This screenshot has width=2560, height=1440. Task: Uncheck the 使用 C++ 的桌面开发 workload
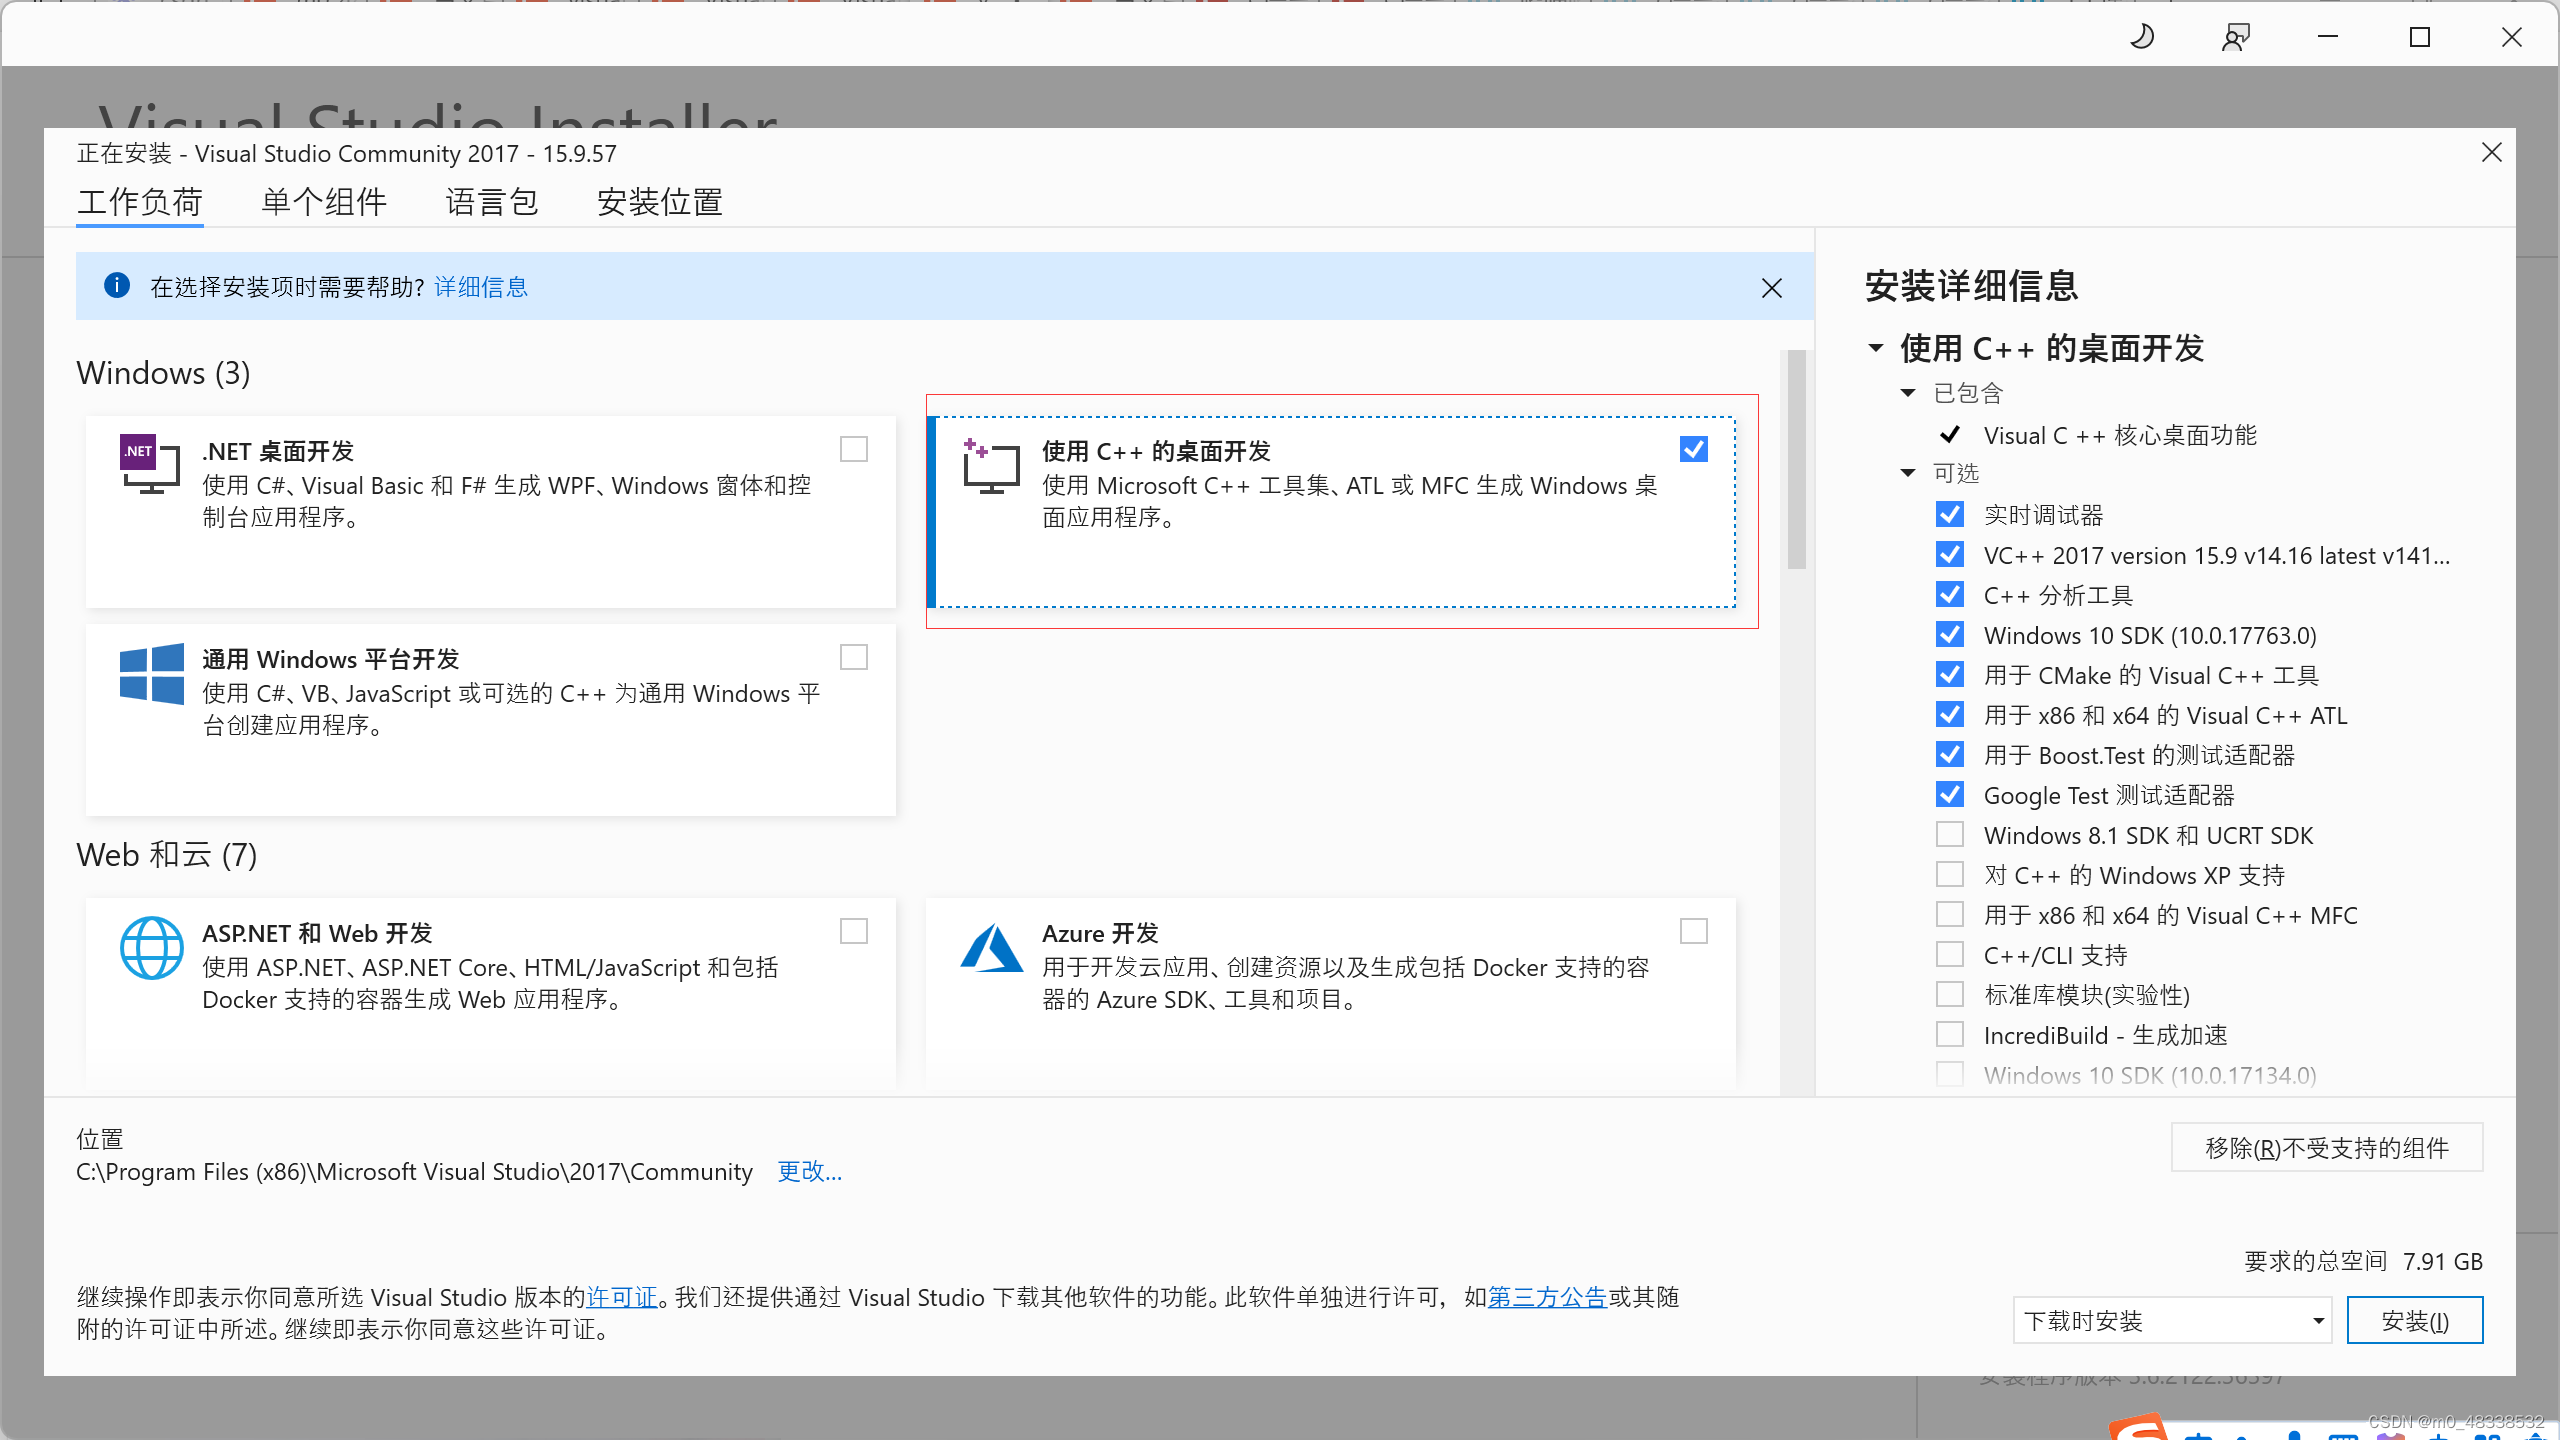tap(1694, 449)
